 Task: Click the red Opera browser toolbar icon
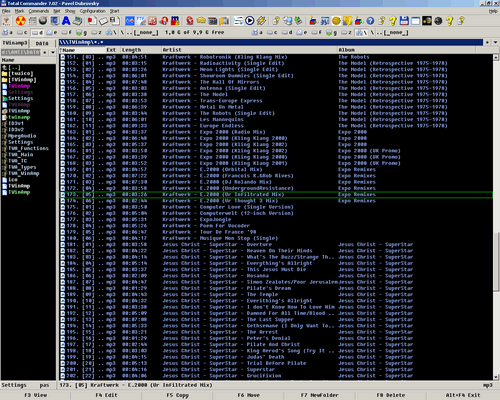pyautogui.click(x=164, y=21)
